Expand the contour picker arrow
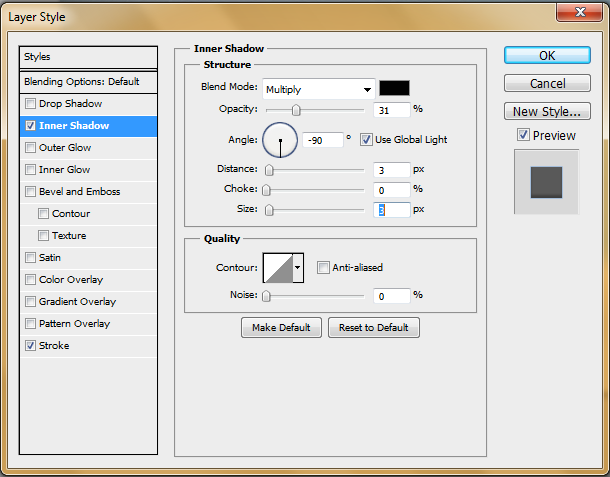The width and height of the screenshot is (610, 477). click(297, 268)
